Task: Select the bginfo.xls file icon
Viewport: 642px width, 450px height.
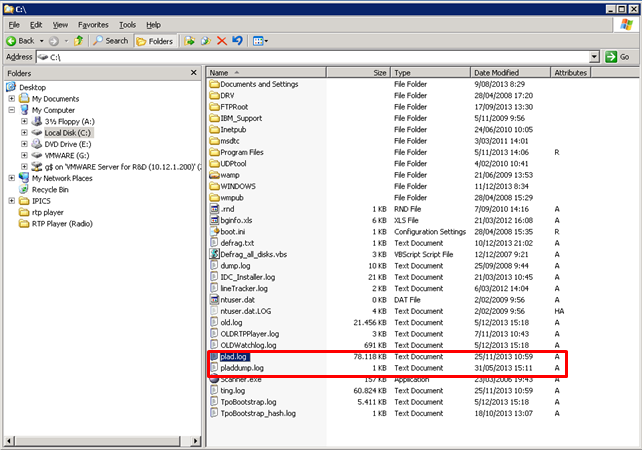Action: tap(215, 220)
